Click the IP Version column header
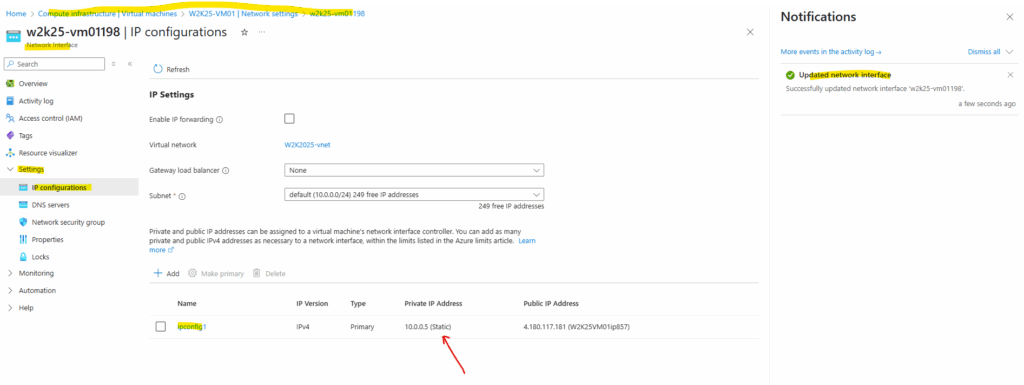This screenshot has width=1024, height=385. 312,303
